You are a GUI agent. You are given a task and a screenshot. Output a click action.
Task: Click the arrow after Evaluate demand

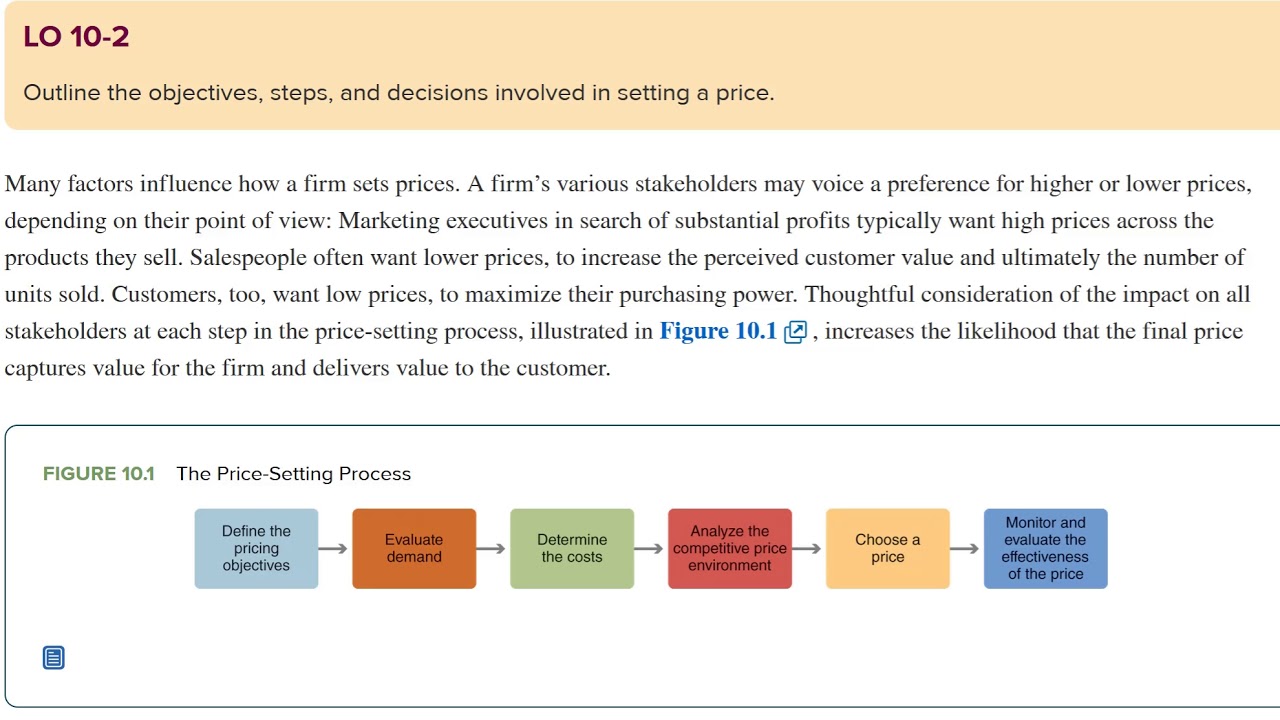click(x=492, y=549)
